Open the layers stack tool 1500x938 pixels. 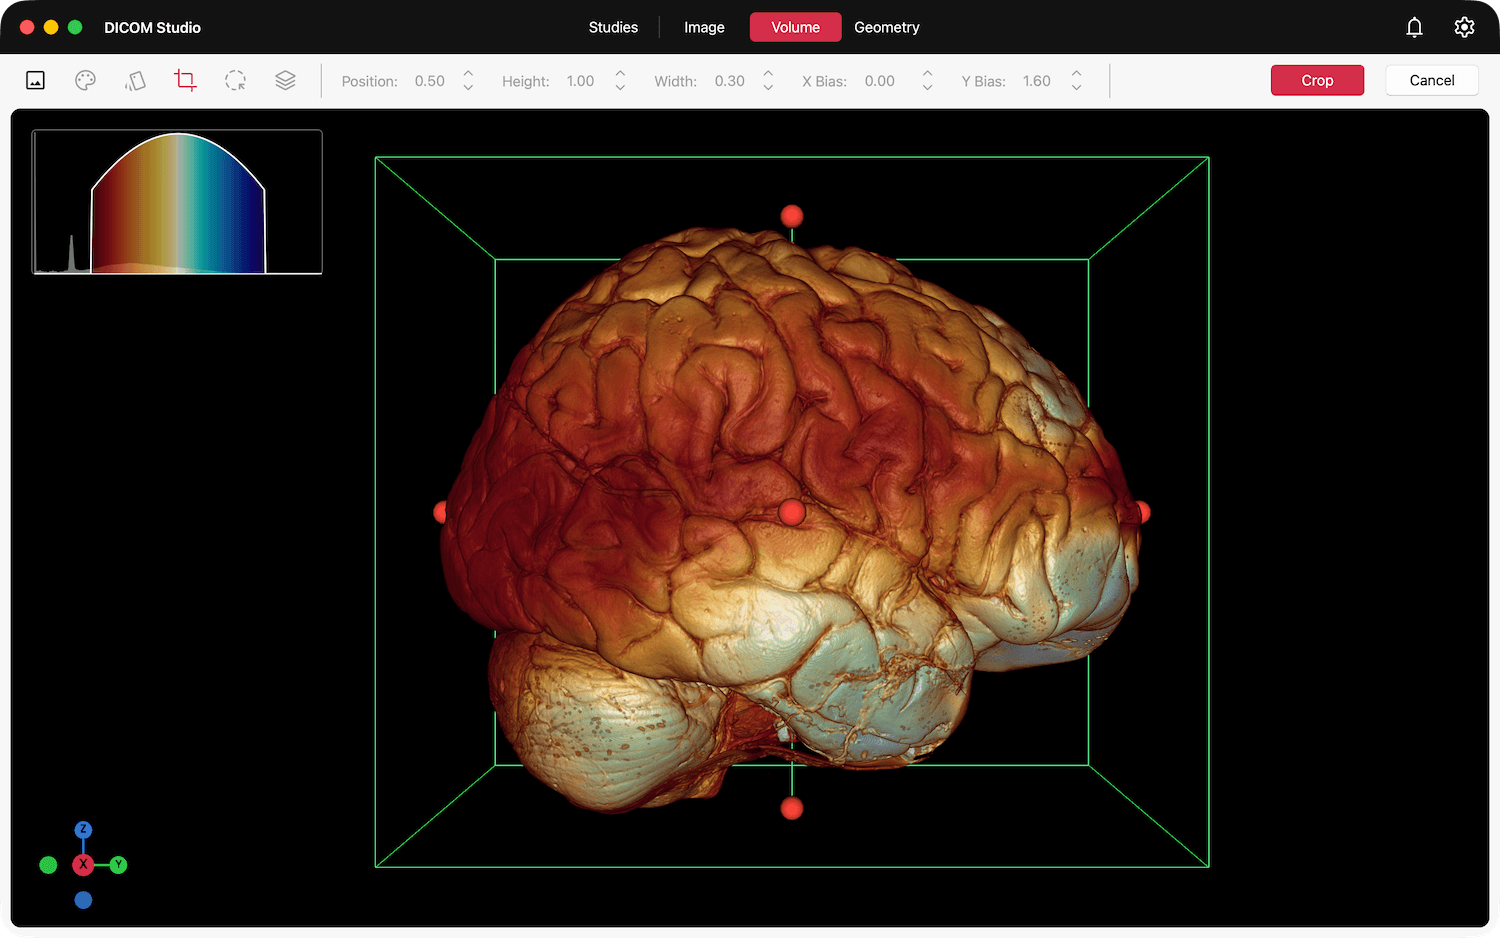tap(285, 81)
